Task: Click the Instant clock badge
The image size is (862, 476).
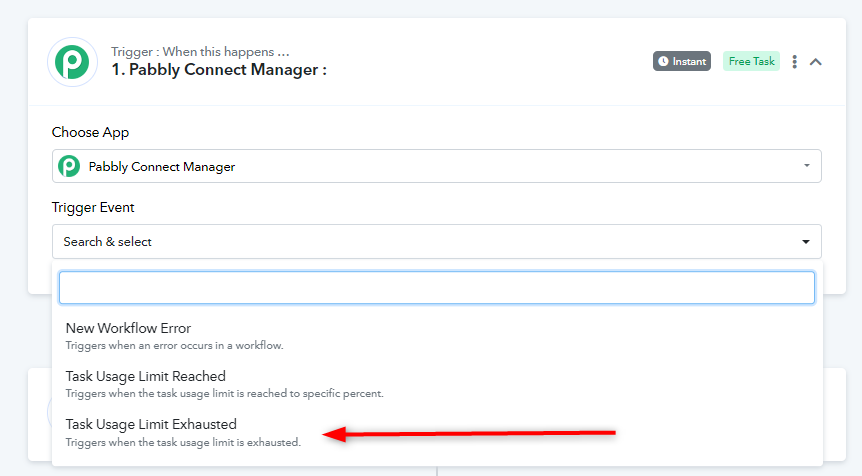Action: [x=682, y=62]
